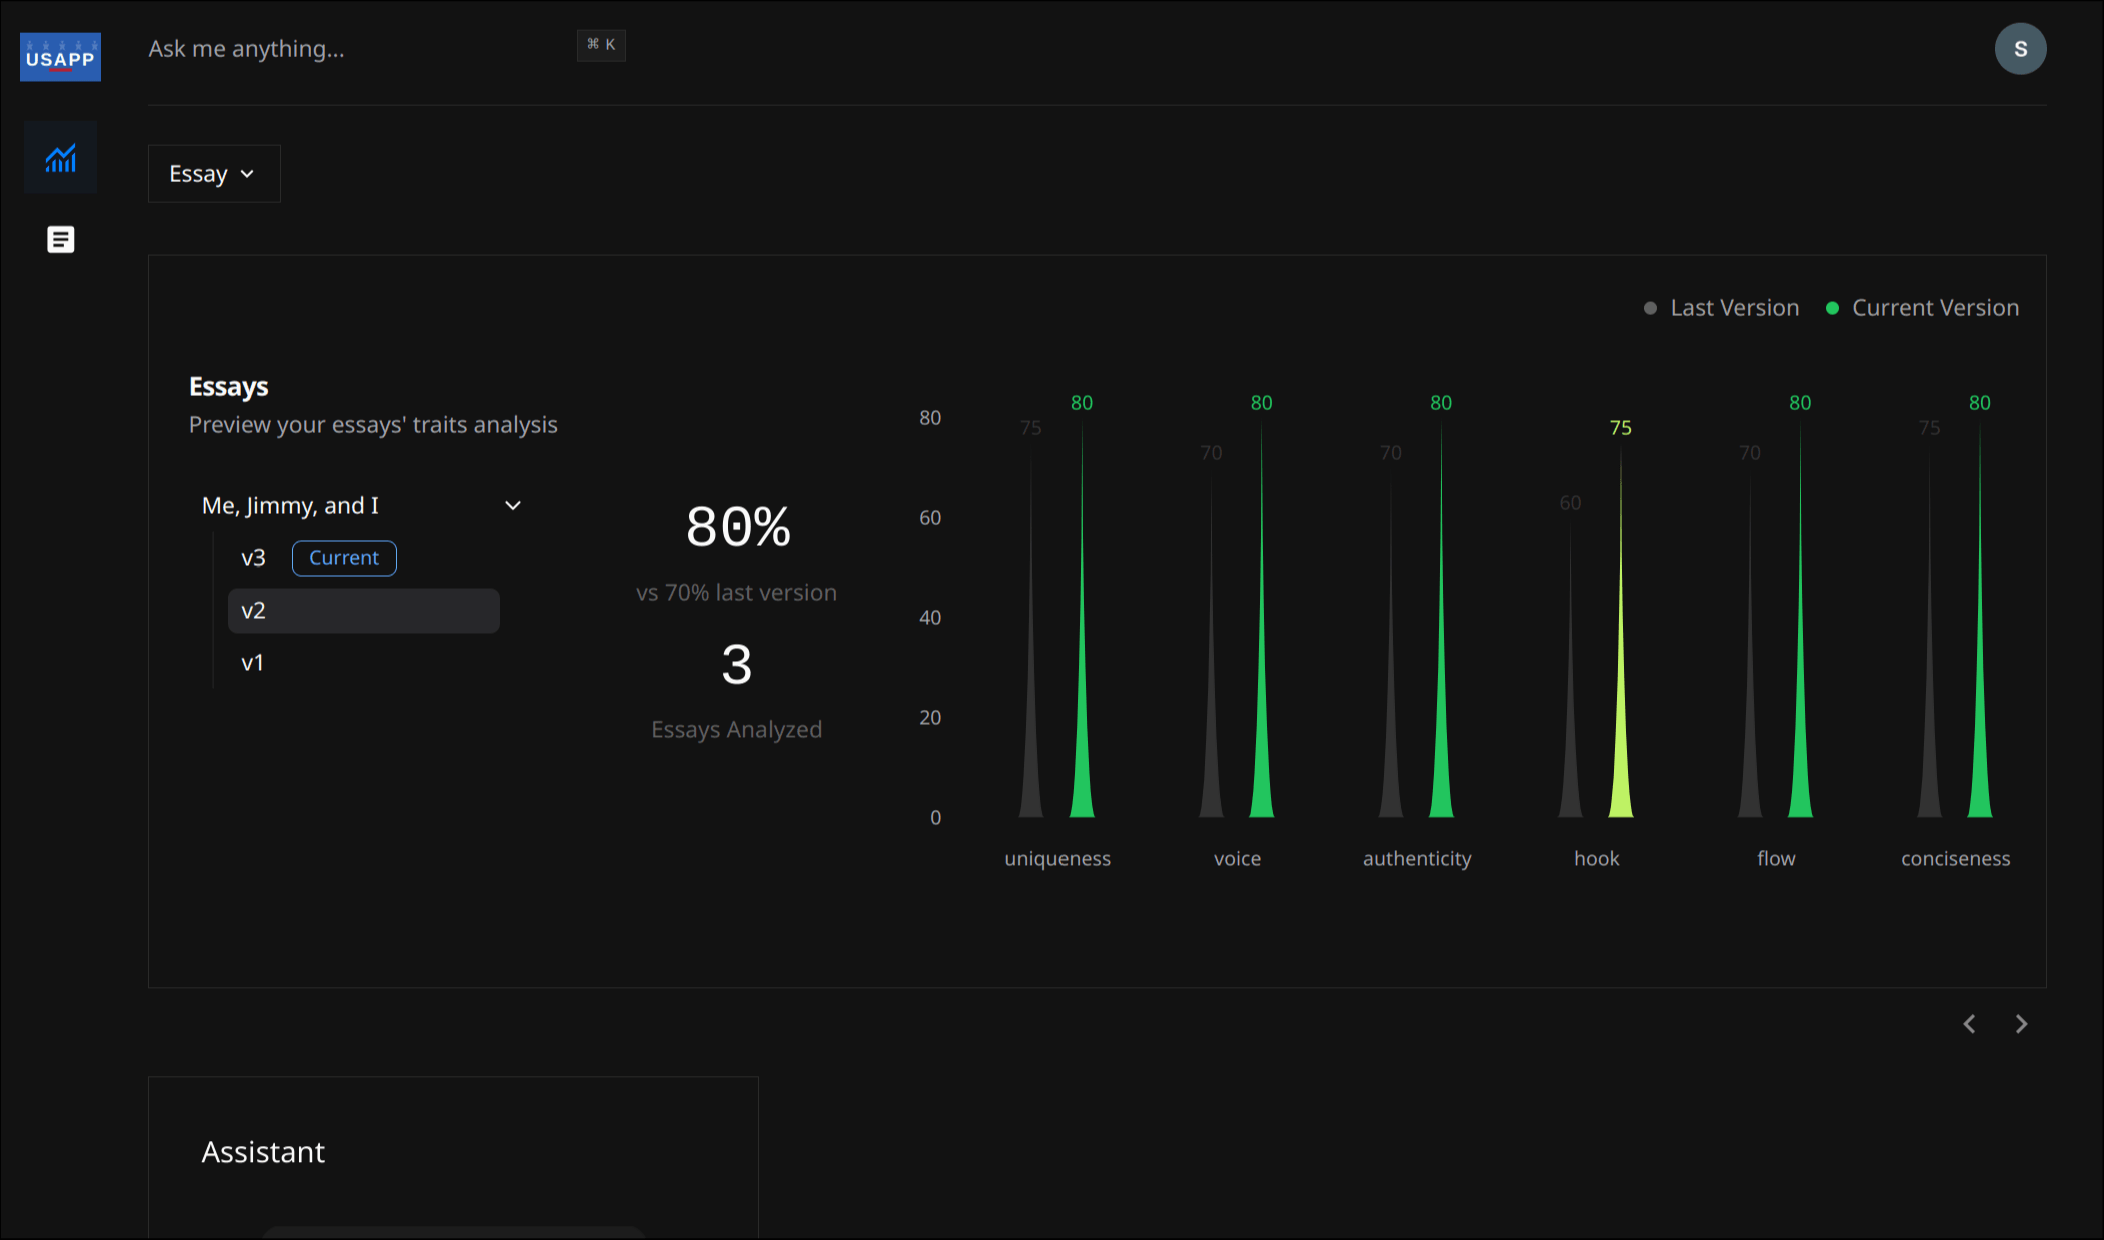Select the Current badge next to v3

tap(344, 557)
